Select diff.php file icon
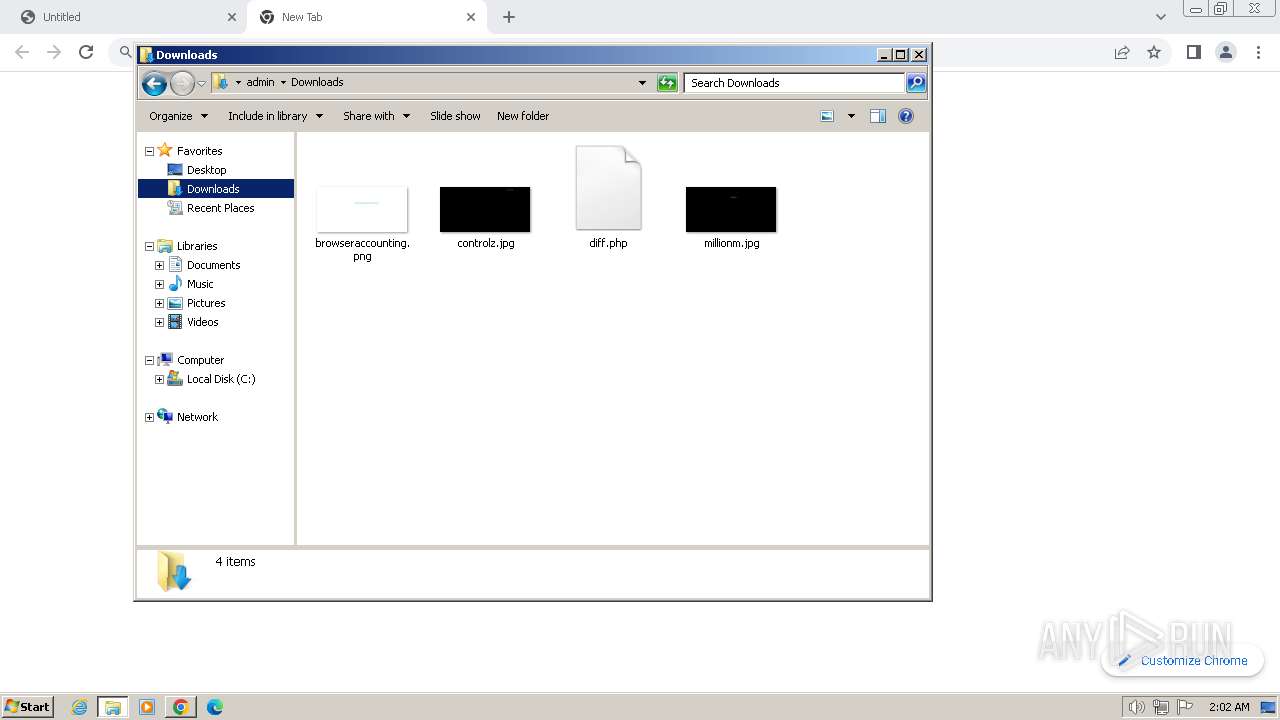This screenshot has width=1280, height=720. tap(608, 188)
